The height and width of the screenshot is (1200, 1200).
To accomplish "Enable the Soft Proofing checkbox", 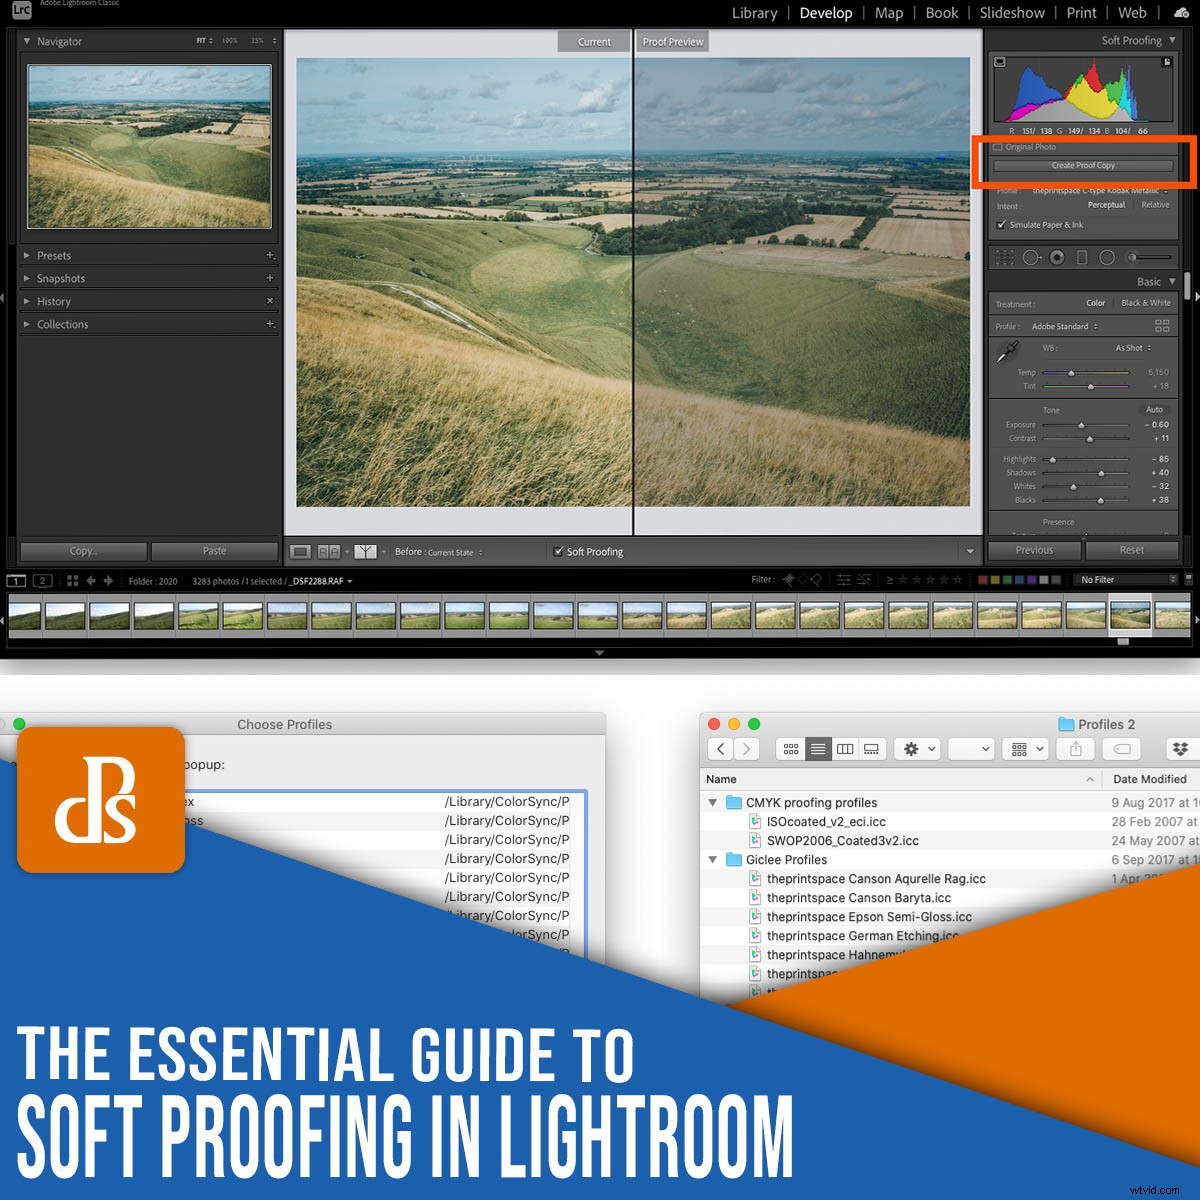I will click(559, 551).
